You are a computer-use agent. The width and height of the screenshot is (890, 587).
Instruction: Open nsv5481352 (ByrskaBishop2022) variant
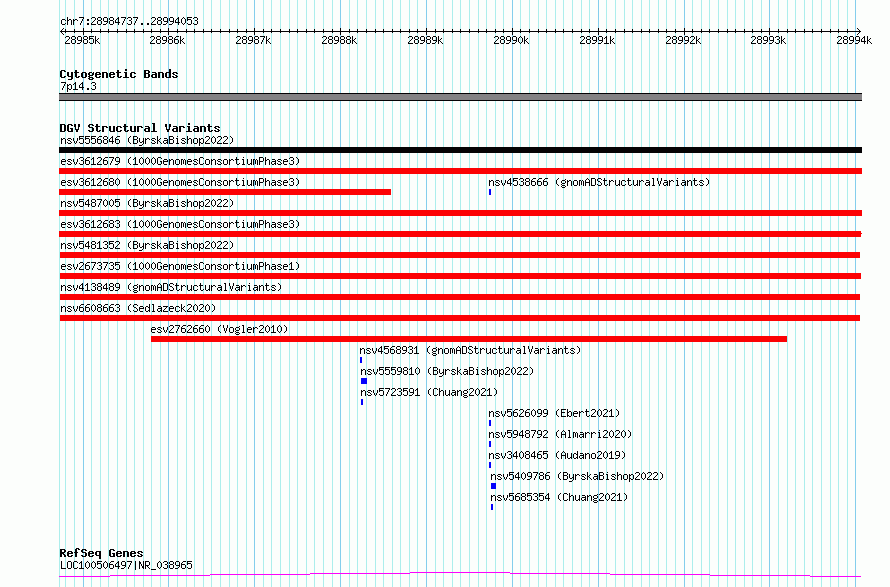pos(147,245)
